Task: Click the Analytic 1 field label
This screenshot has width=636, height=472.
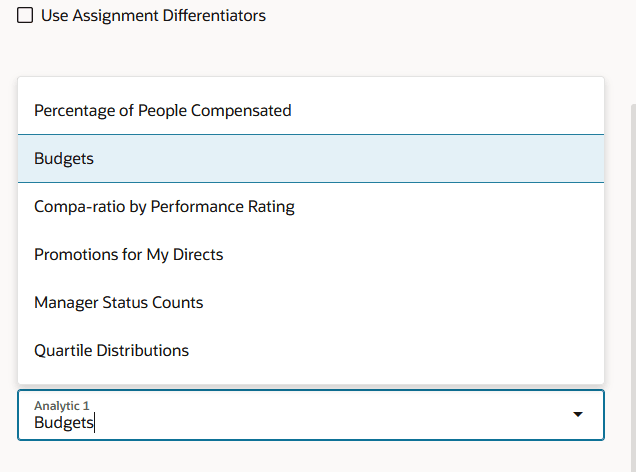Action: pyautogui.click(x=62, y=405)
